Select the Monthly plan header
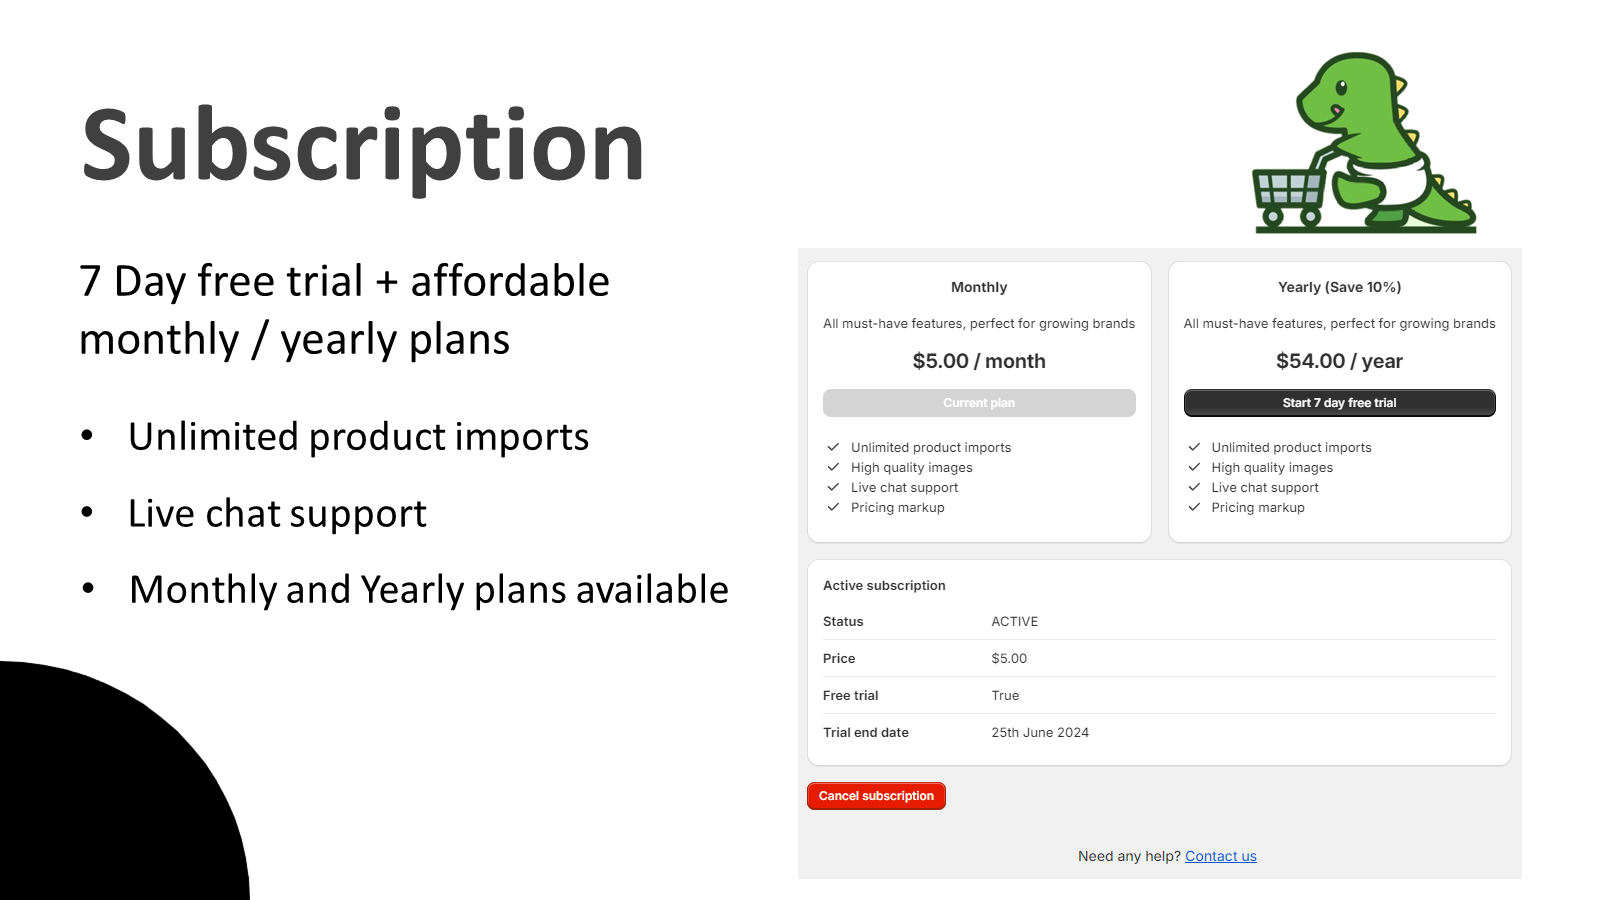Screen dimensions: 1600x900 tap(979, 287)
